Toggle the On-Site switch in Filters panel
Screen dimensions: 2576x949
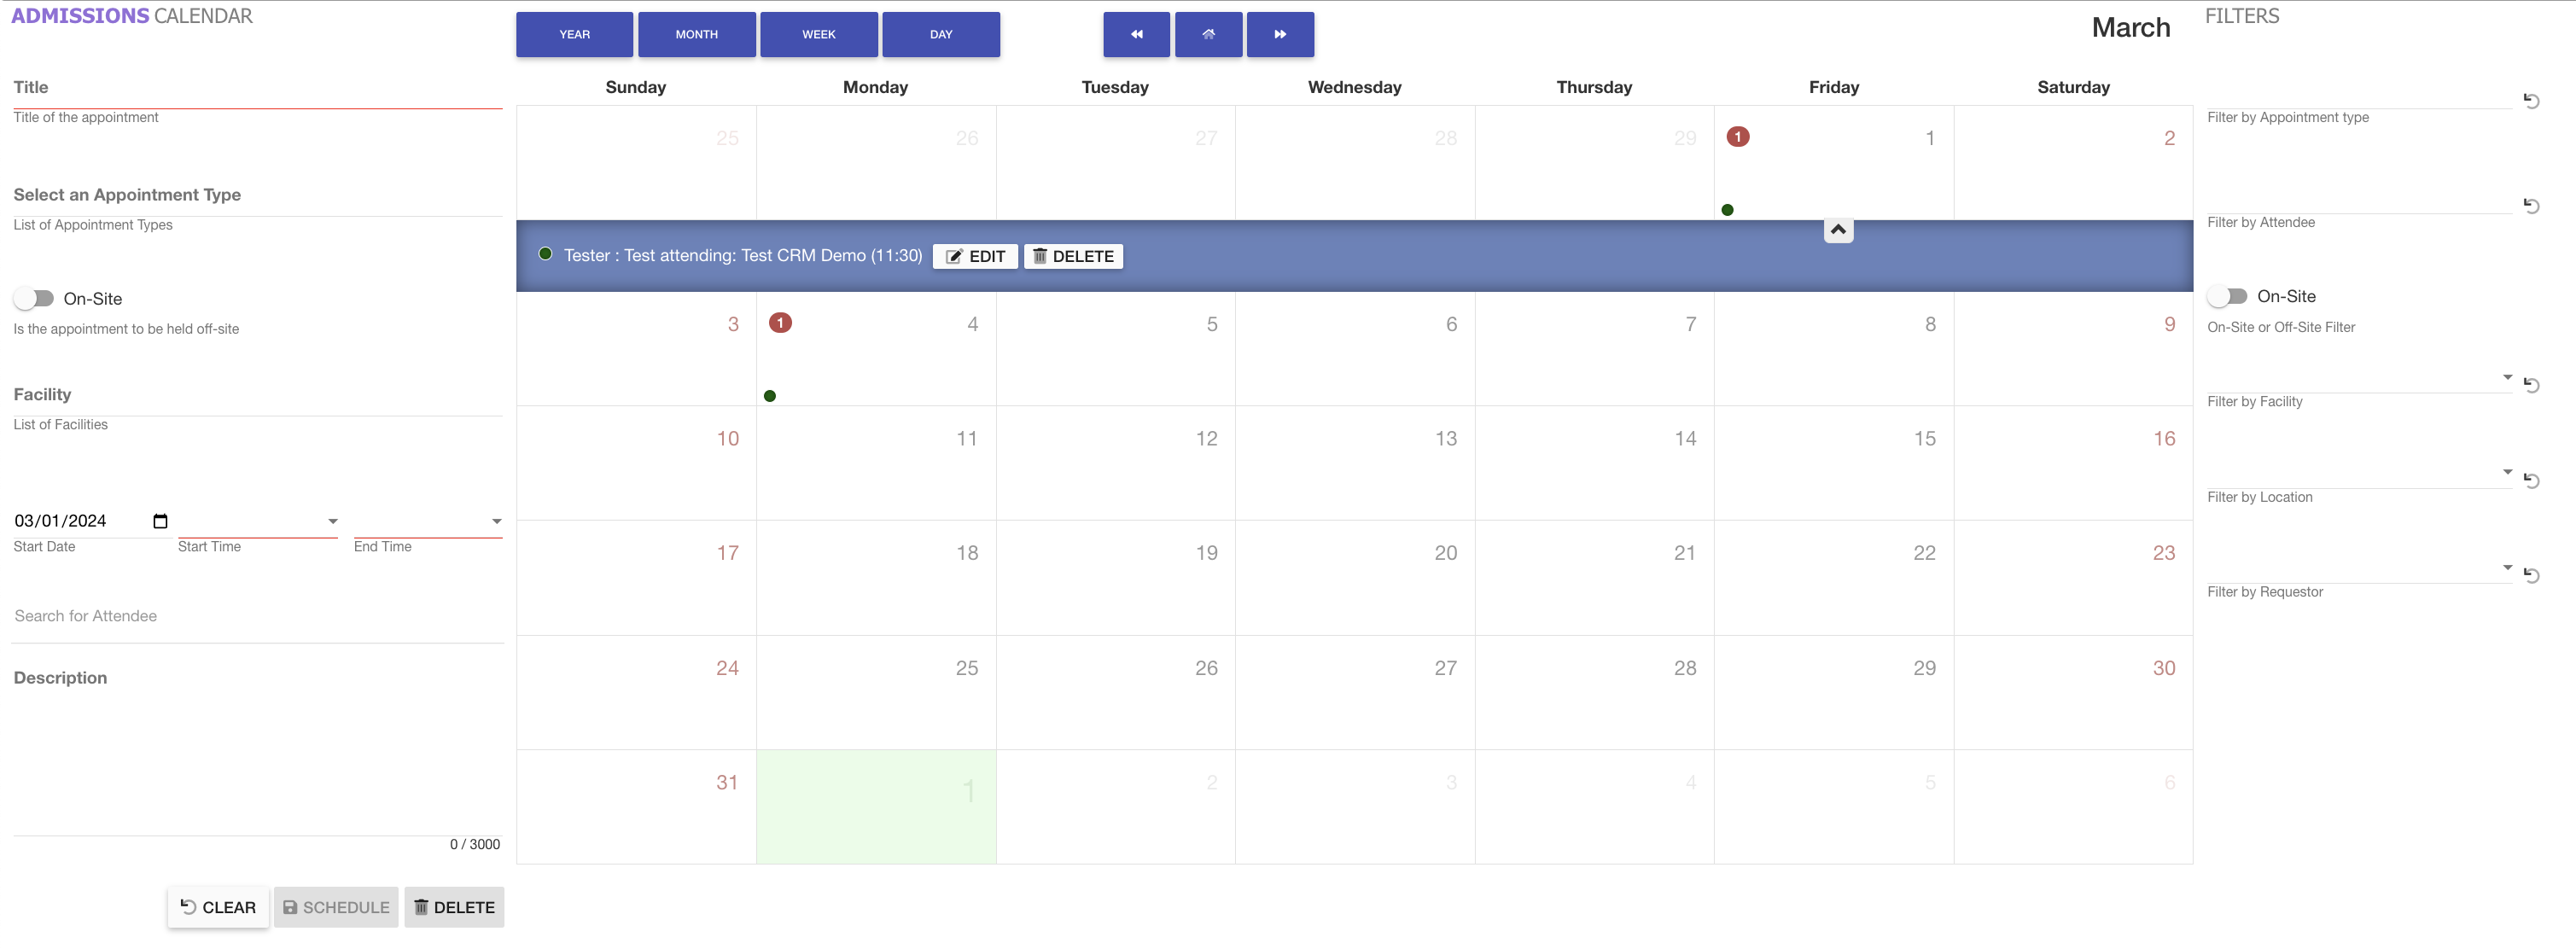[2227, 296]
